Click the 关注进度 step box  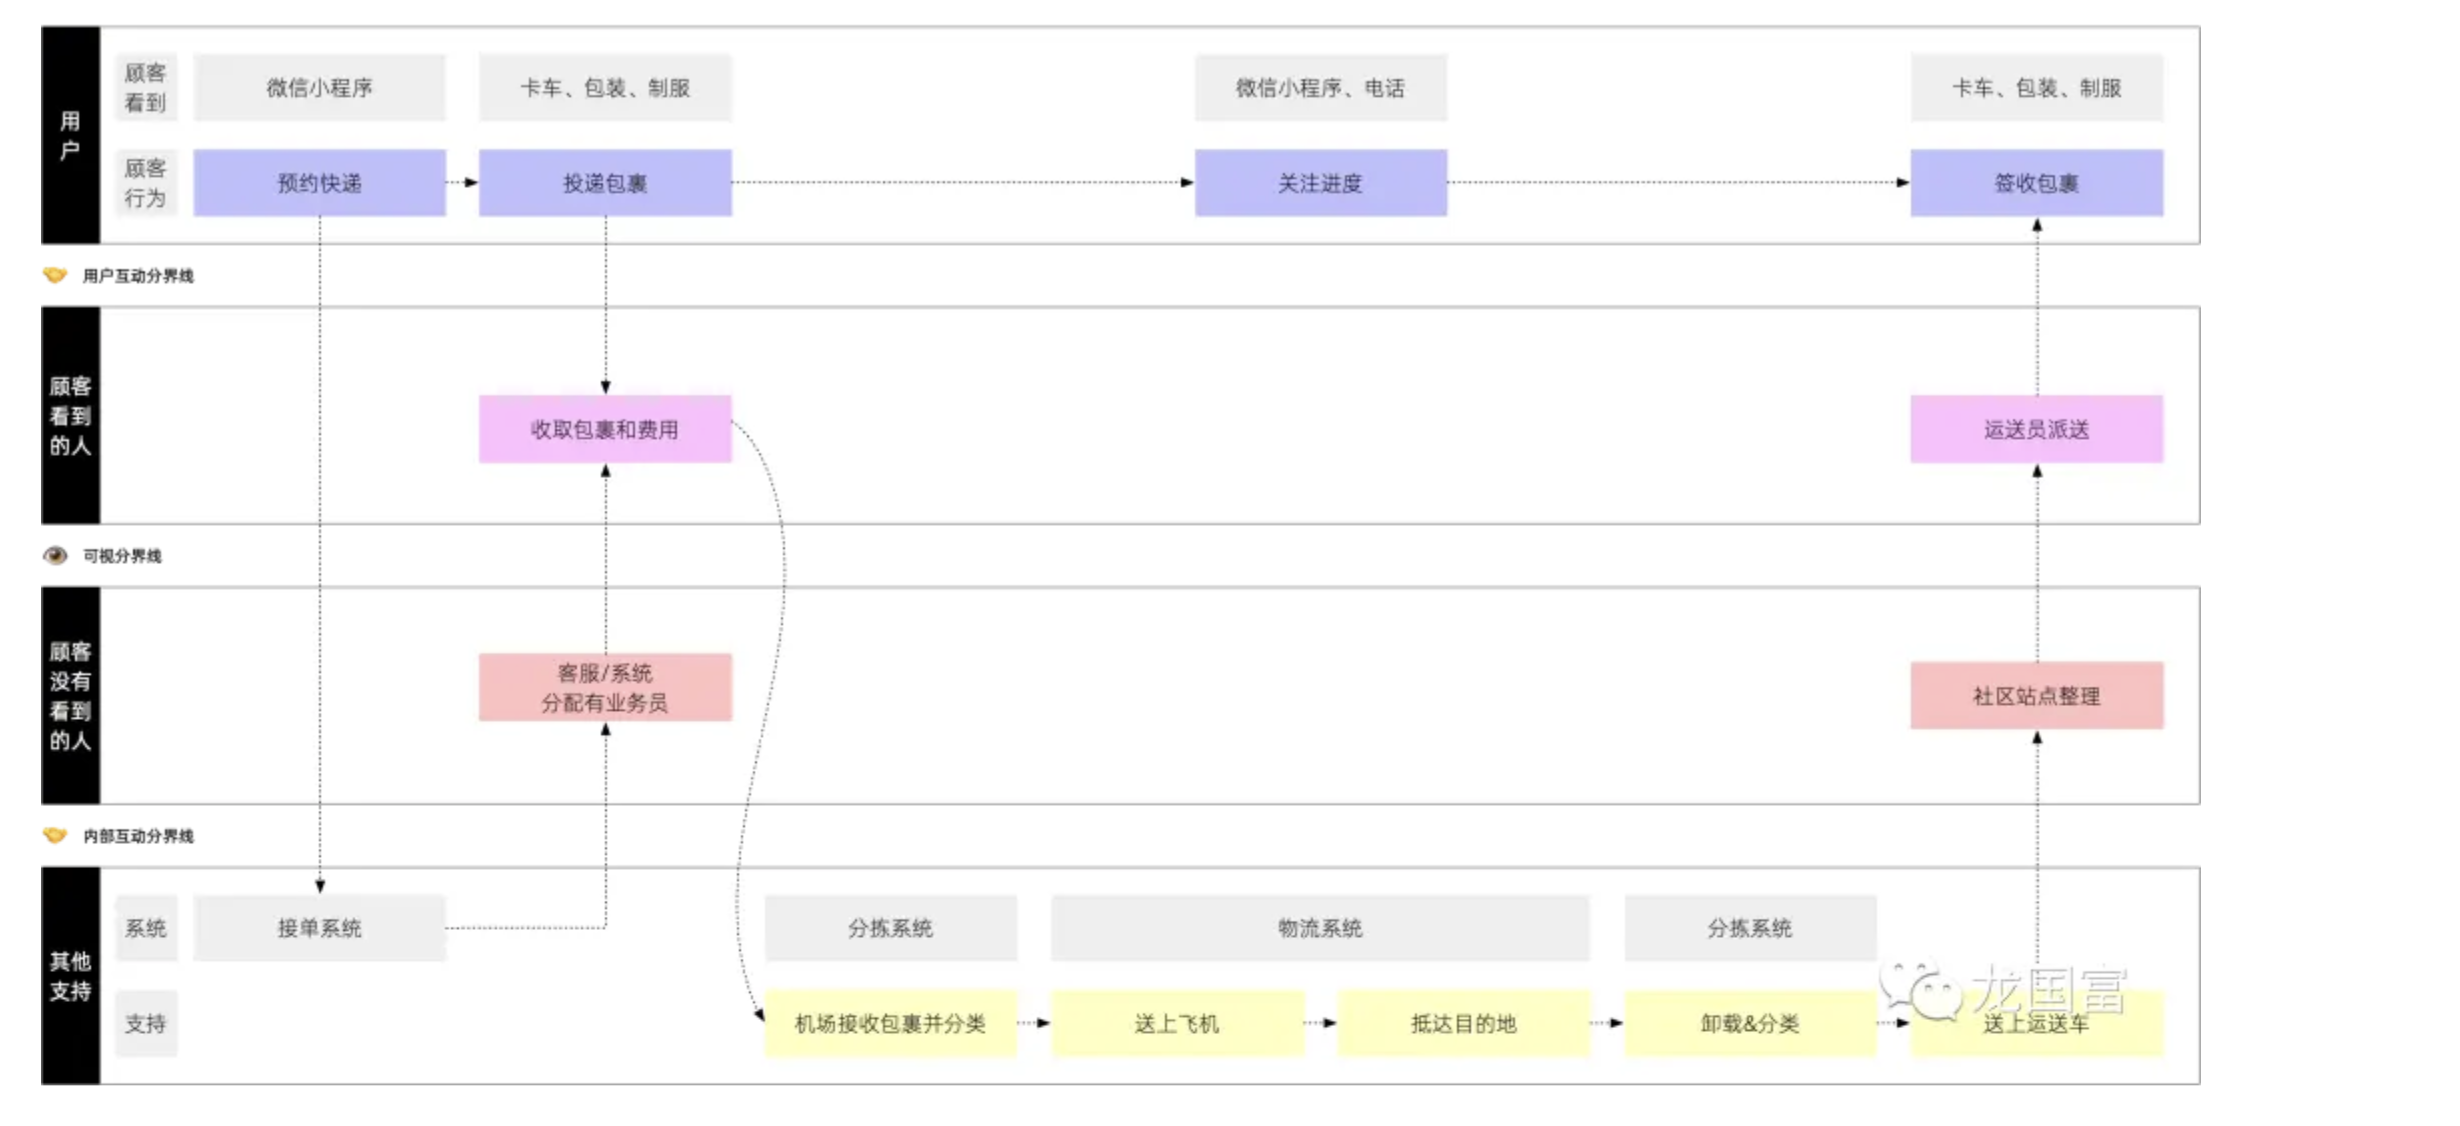1320,183
